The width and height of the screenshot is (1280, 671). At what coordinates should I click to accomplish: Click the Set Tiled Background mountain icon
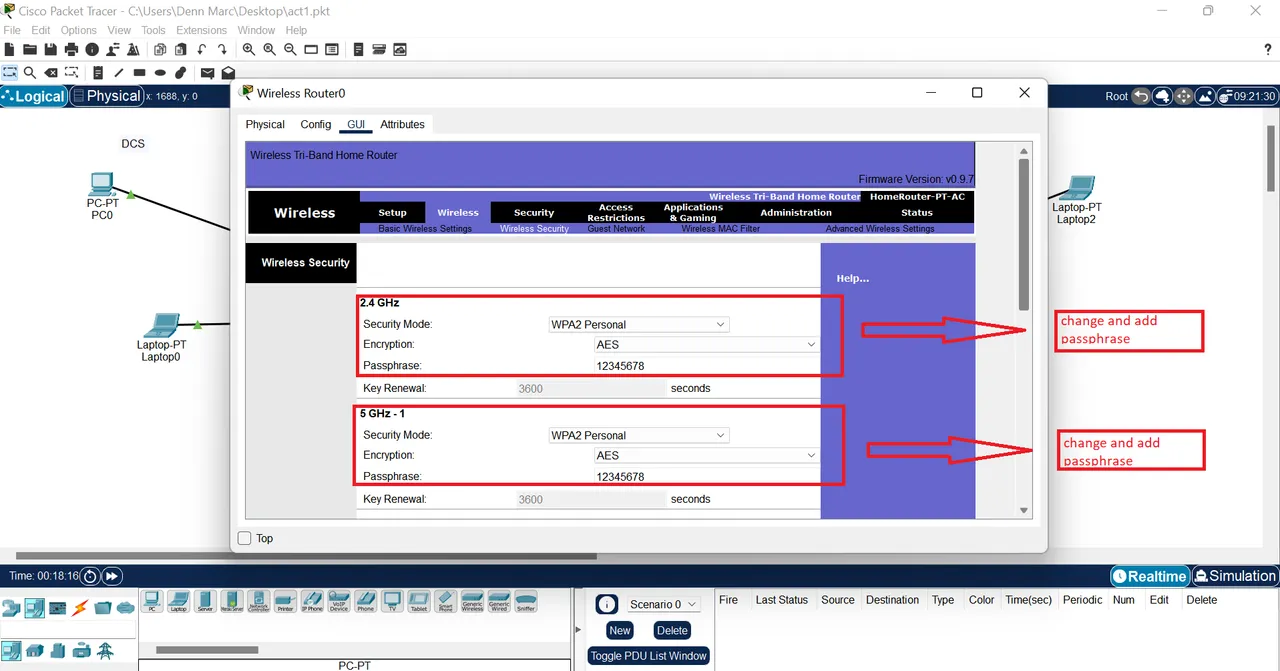[1205, 96]
